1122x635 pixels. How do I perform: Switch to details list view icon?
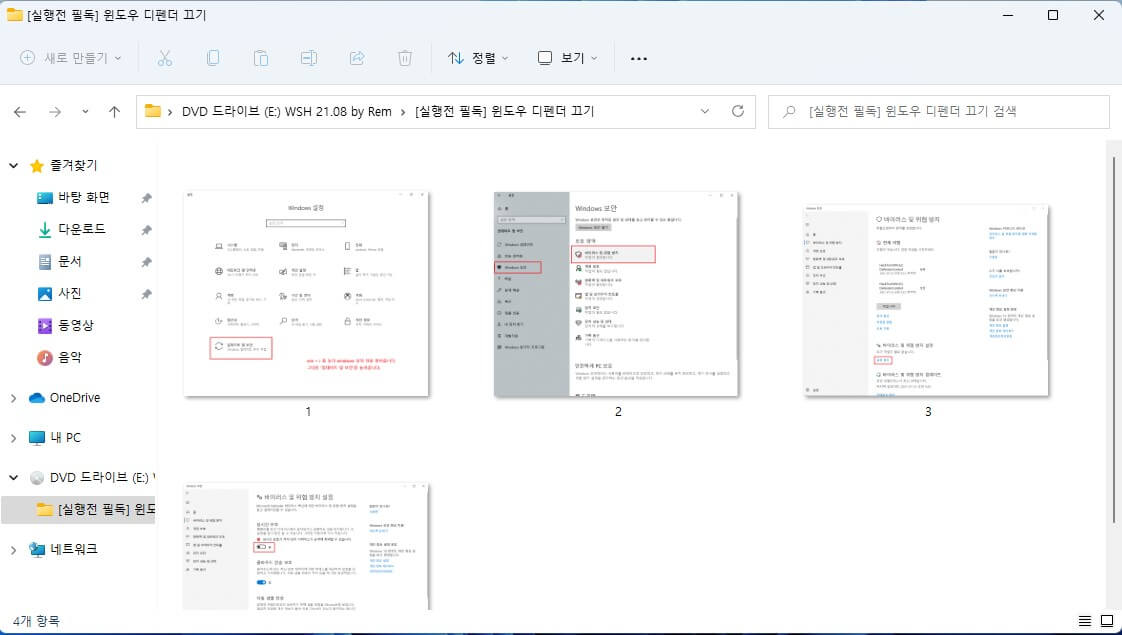1085,621
